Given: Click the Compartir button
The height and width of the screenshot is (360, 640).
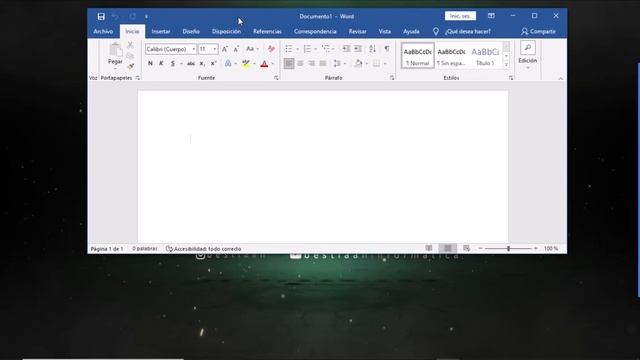Looking at the screenshot, I should 538,31.
